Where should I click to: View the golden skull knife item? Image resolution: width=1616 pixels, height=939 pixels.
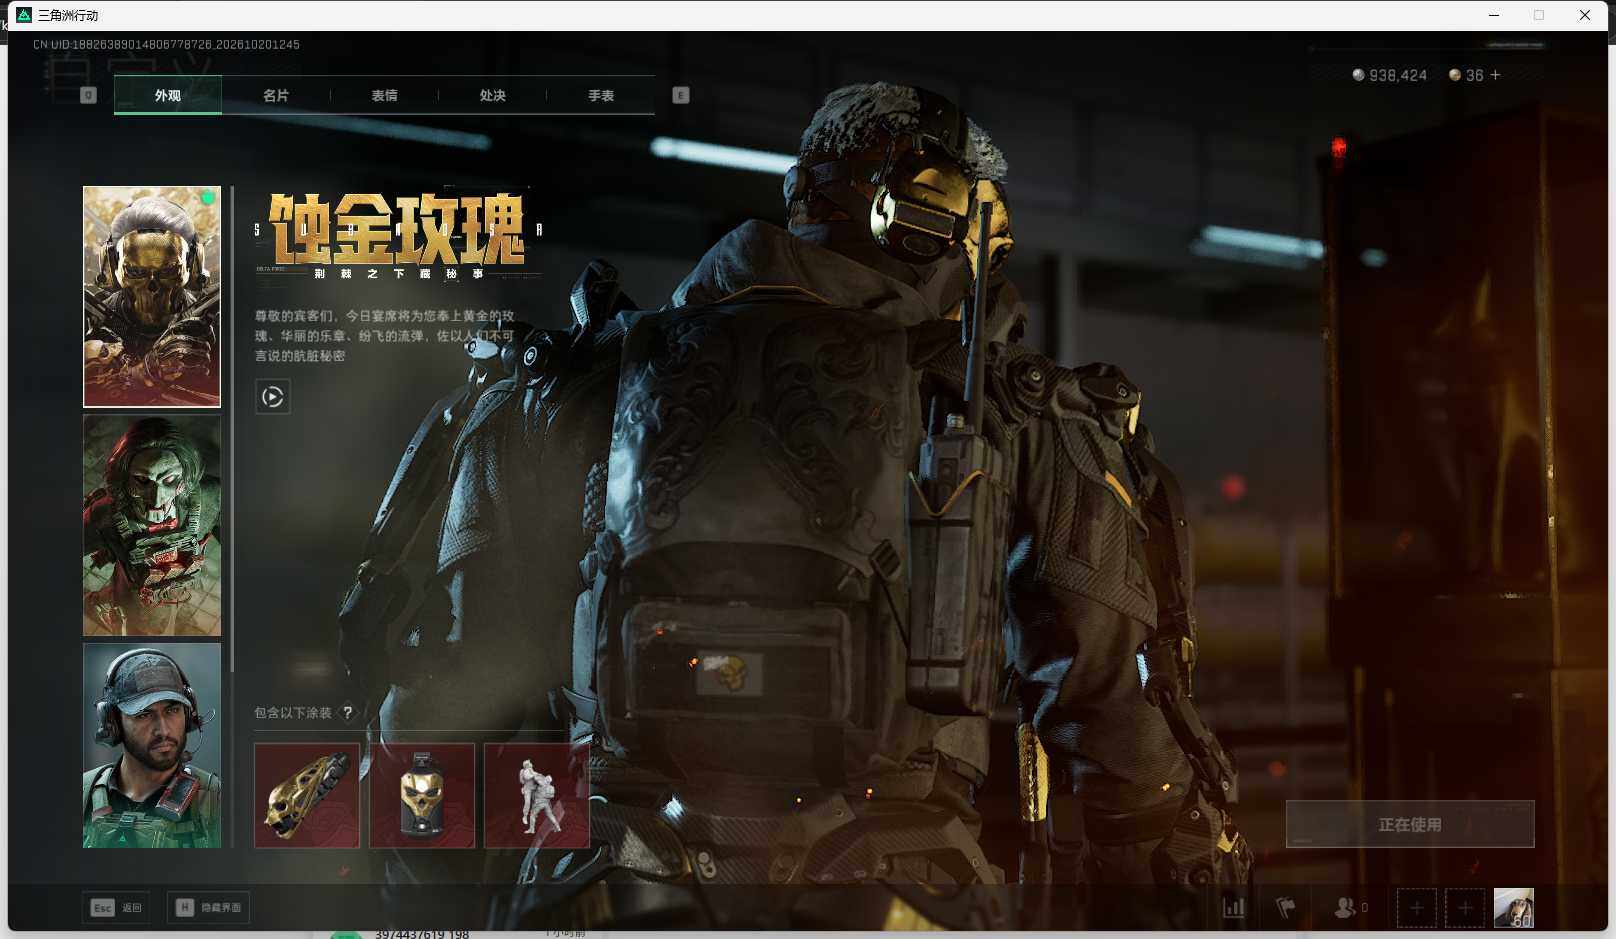click(x=307, y=796)
